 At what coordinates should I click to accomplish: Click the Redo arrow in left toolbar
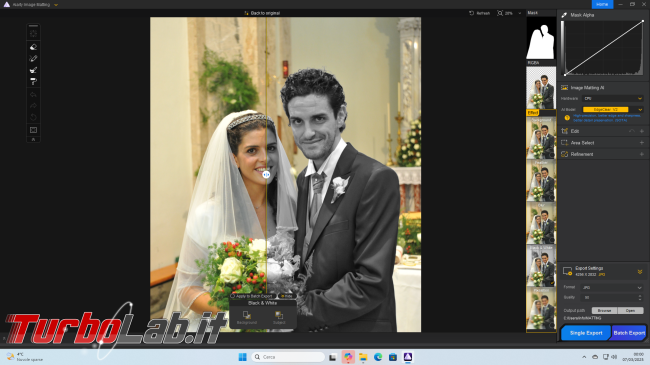click(34, 106)
